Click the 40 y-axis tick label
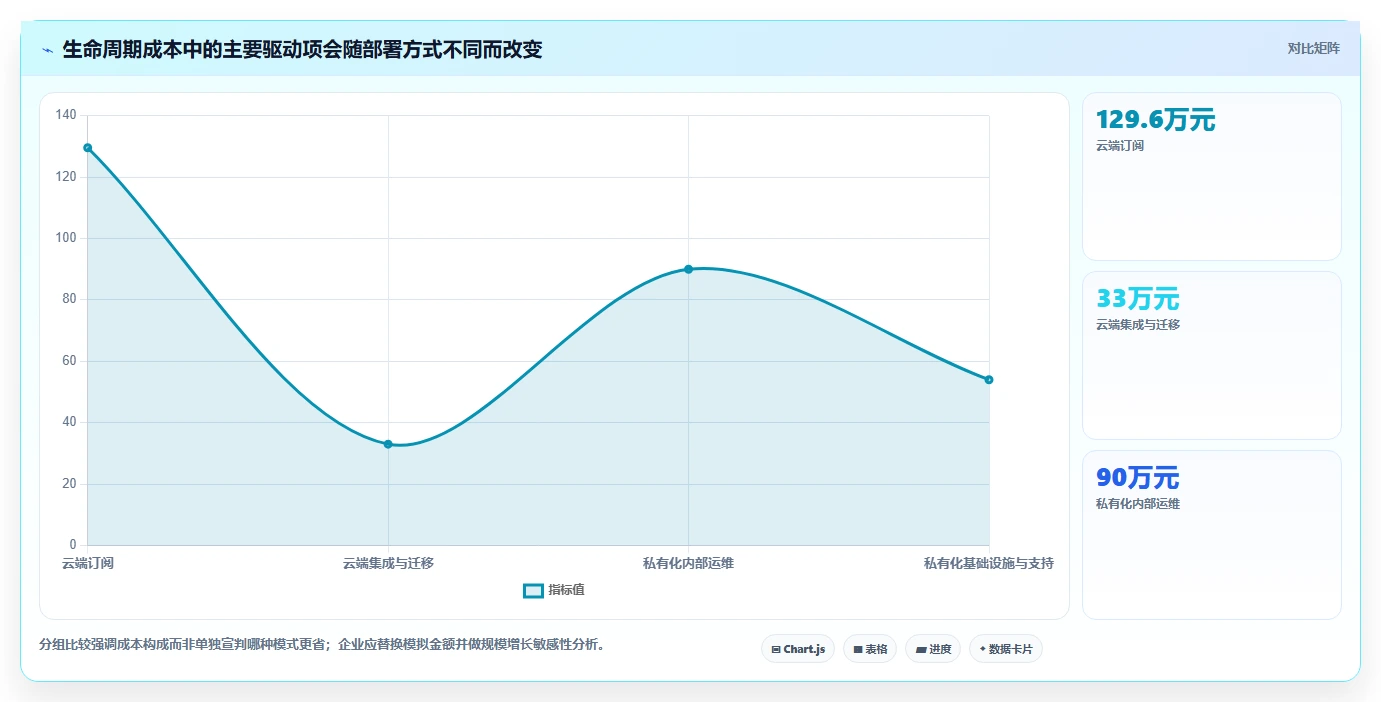This screenshot has width=1381, height=702. point(69,422)
